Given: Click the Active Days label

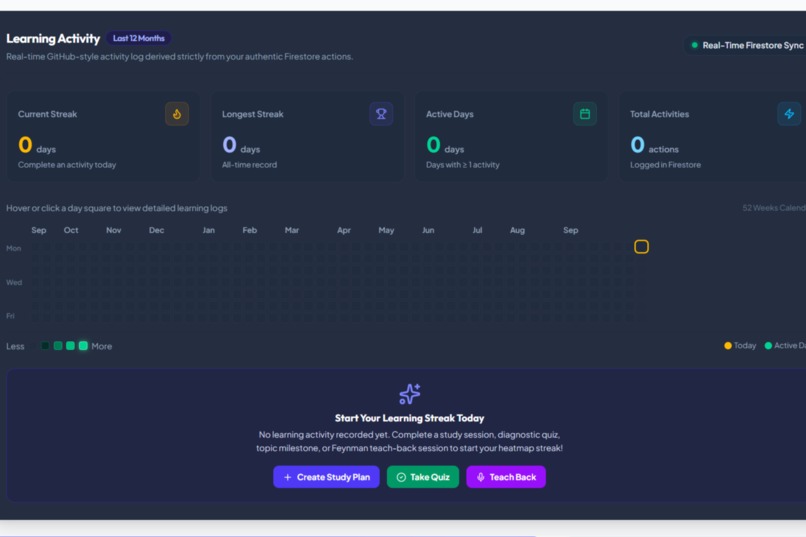Looking at the screenshot, I should coord(450,114).
